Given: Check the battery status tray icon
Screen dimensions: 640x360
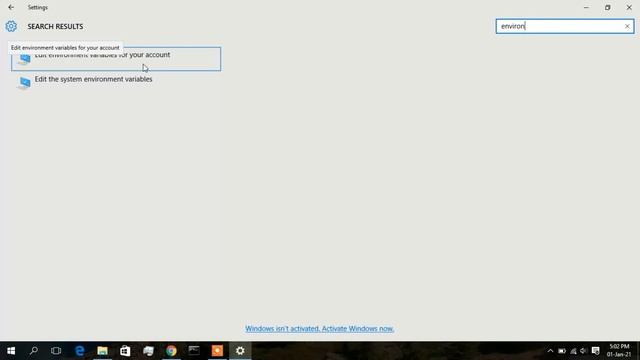Looking at the screenshot, I should [x=562, y=351].
